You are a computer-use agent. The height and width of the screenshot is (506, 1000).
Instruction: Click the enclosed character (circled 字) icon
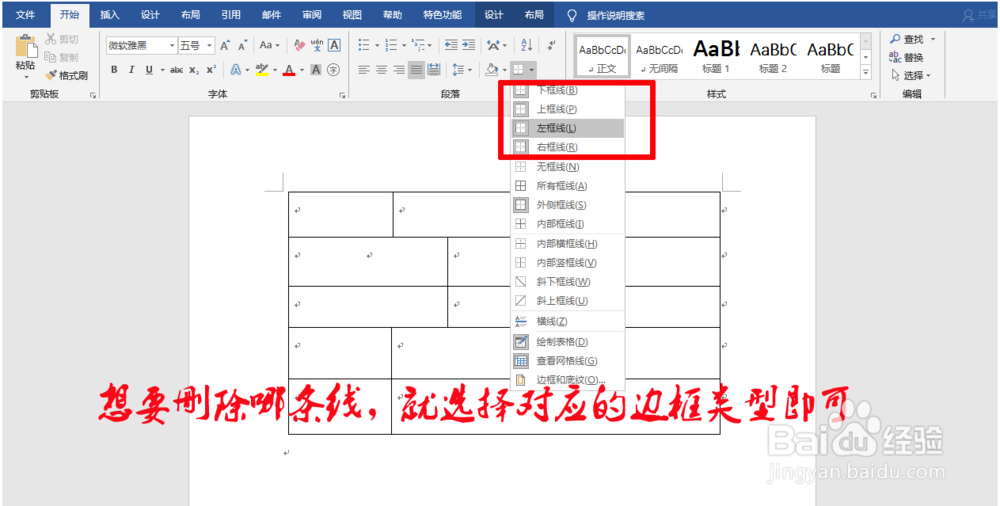coord(333,70)
